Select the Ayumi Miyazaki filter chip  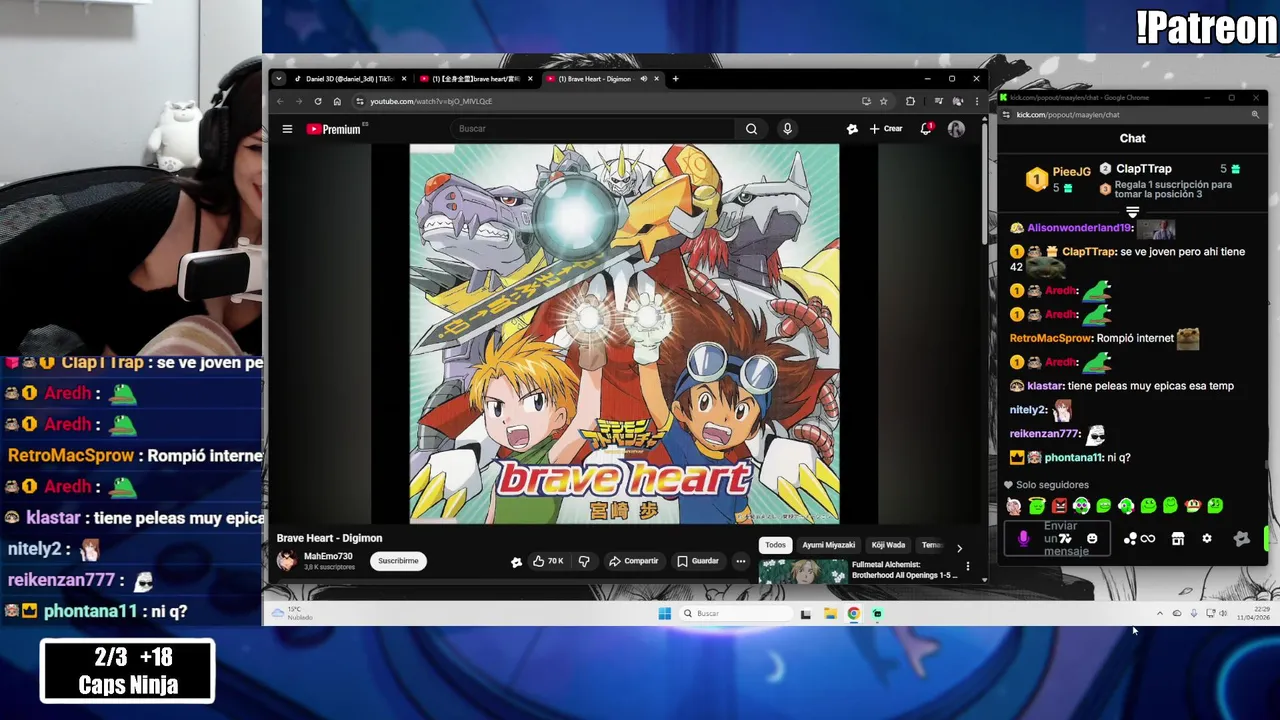[x=828, y=545]
